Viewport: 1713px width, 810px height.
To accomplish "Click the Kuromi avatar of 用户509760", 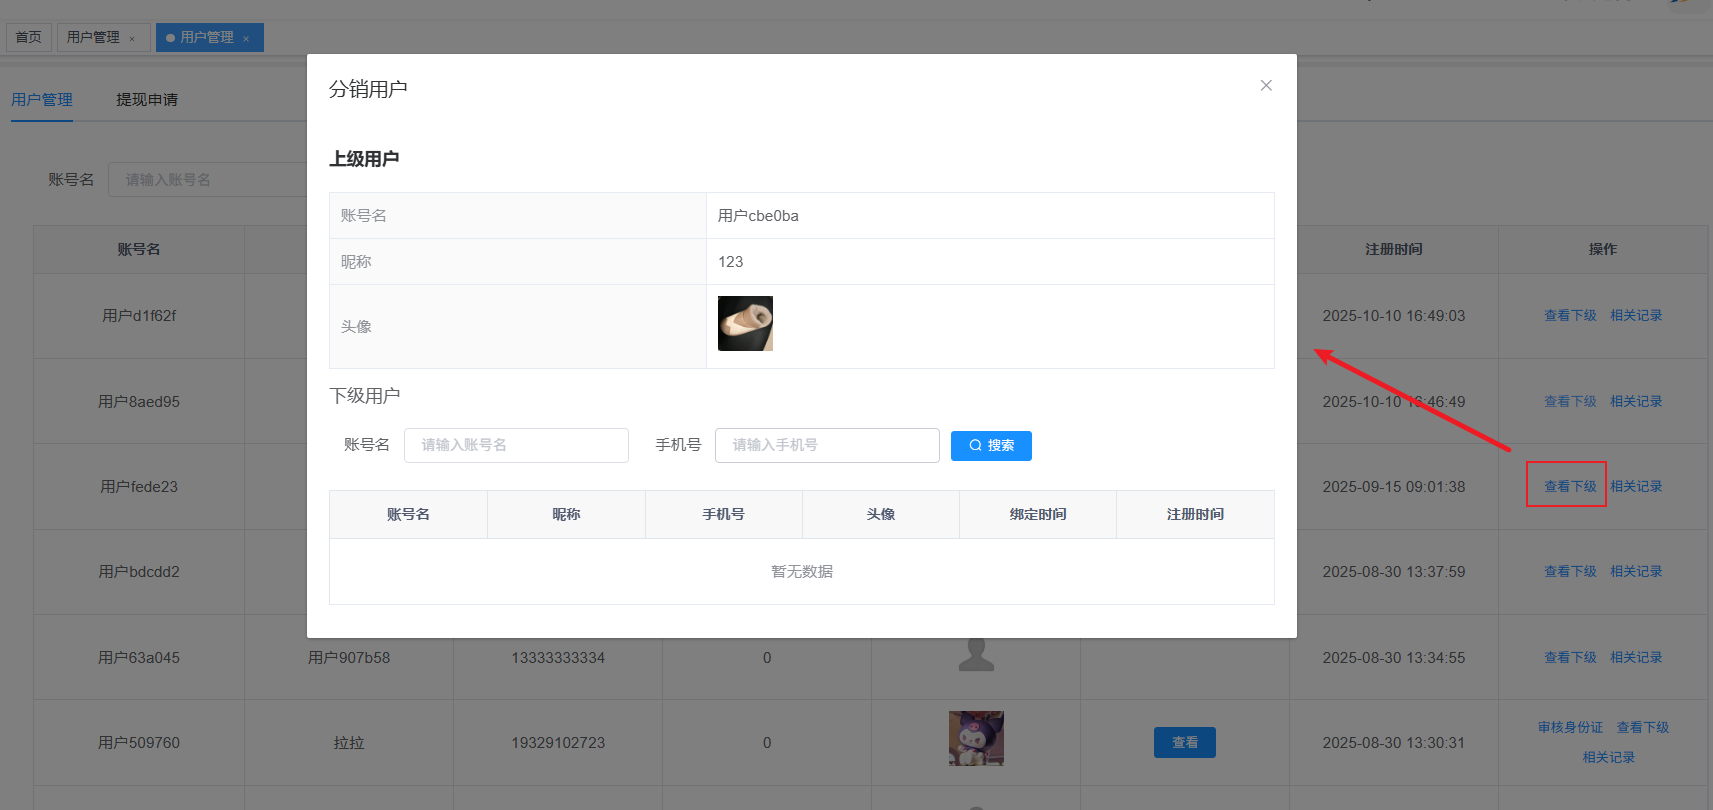I will tap(976, 739).
